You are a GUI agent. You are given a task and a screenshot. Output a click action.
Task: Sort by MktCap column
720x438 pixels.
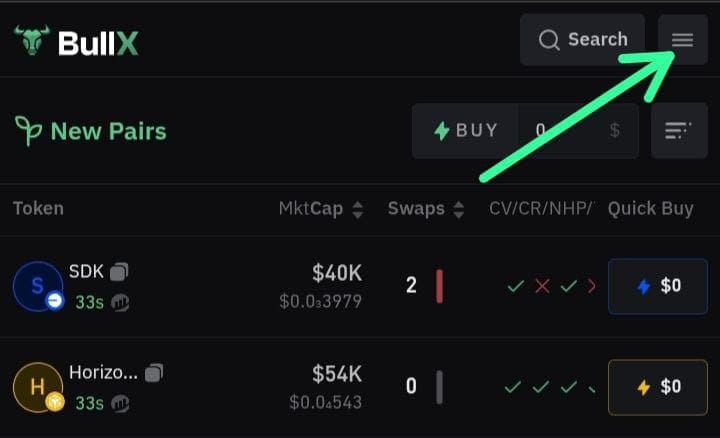tap(320, 209)
